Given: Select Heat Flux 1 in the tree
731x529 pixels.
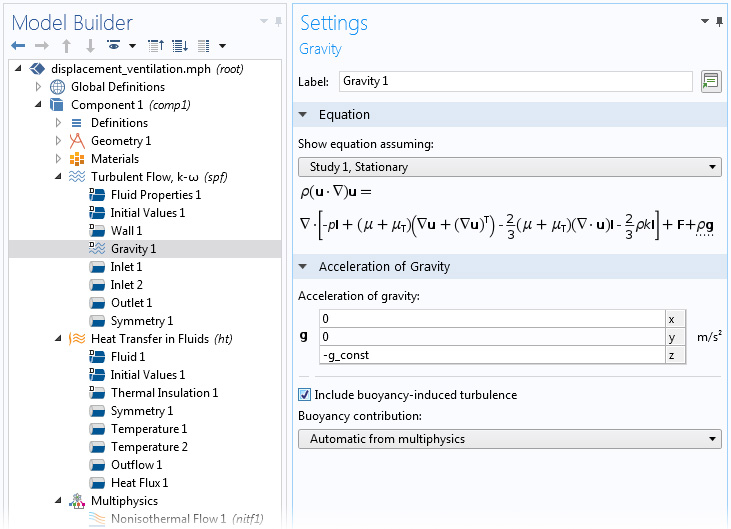Looking at the screenshot, I should coord(138,483).
